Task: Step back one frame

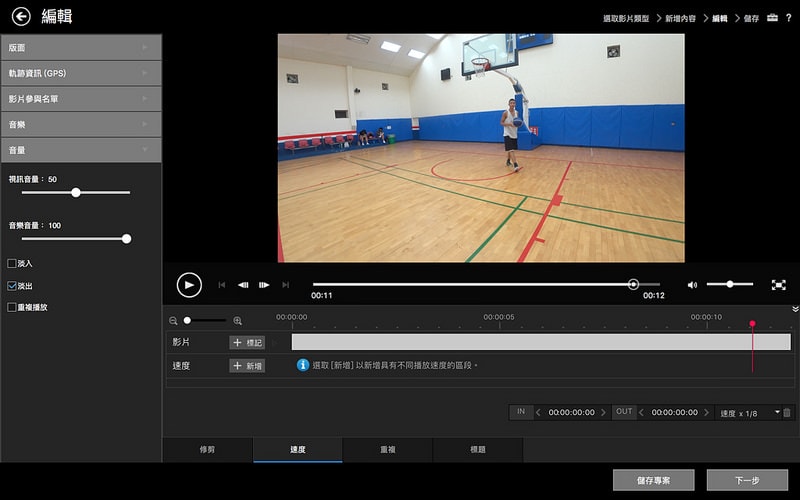Action: [243, 285]
